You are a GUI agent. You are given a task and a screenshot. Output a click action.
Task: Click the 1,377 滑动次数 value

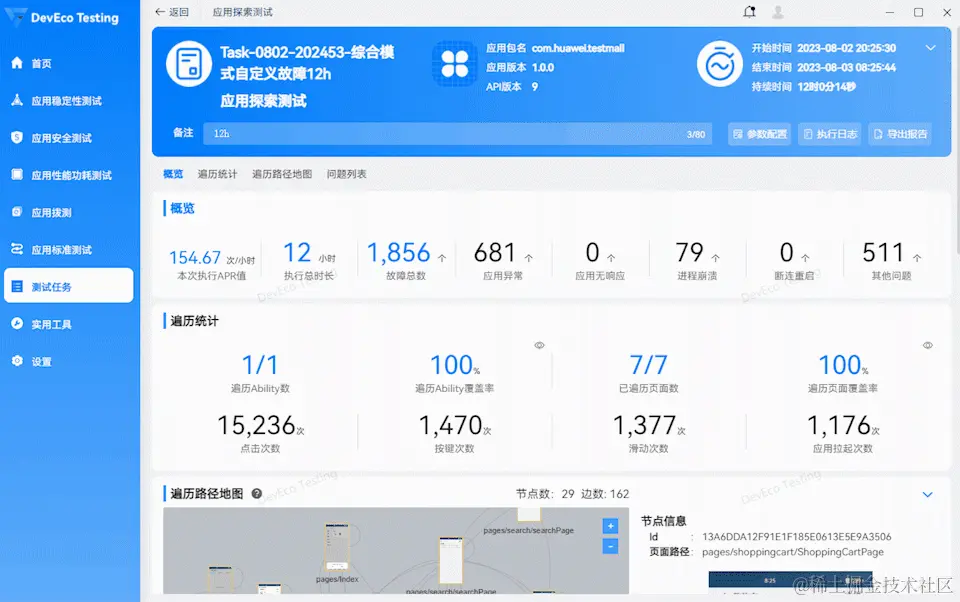[645, 425]
